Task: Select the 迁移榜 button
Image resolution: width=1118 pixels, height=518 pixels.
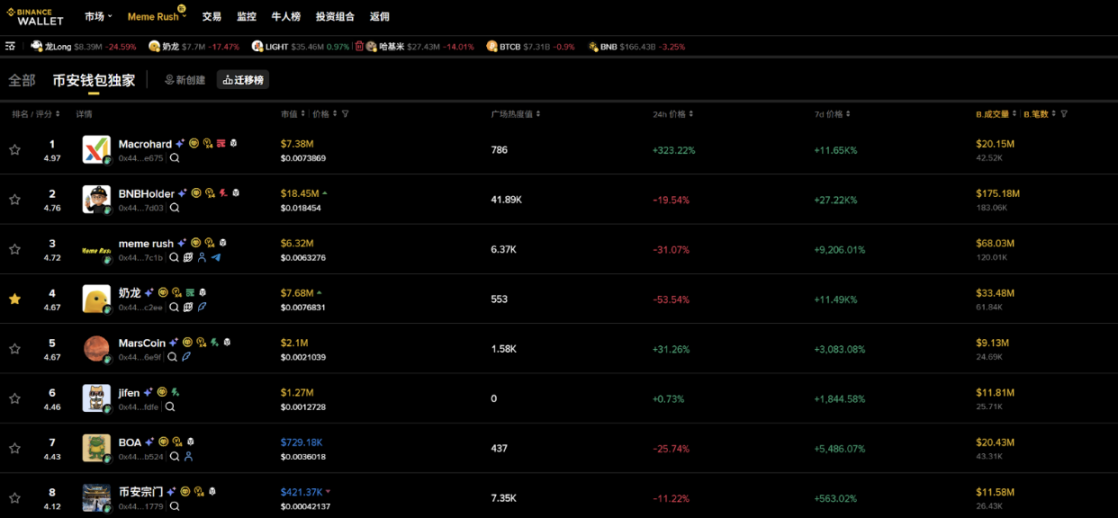Action: 243,80
